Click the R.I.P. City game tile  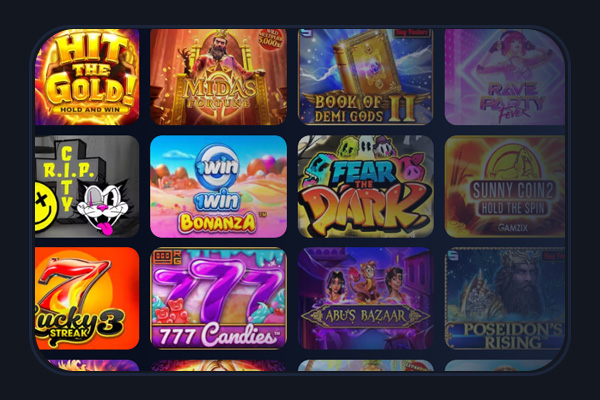87,186
